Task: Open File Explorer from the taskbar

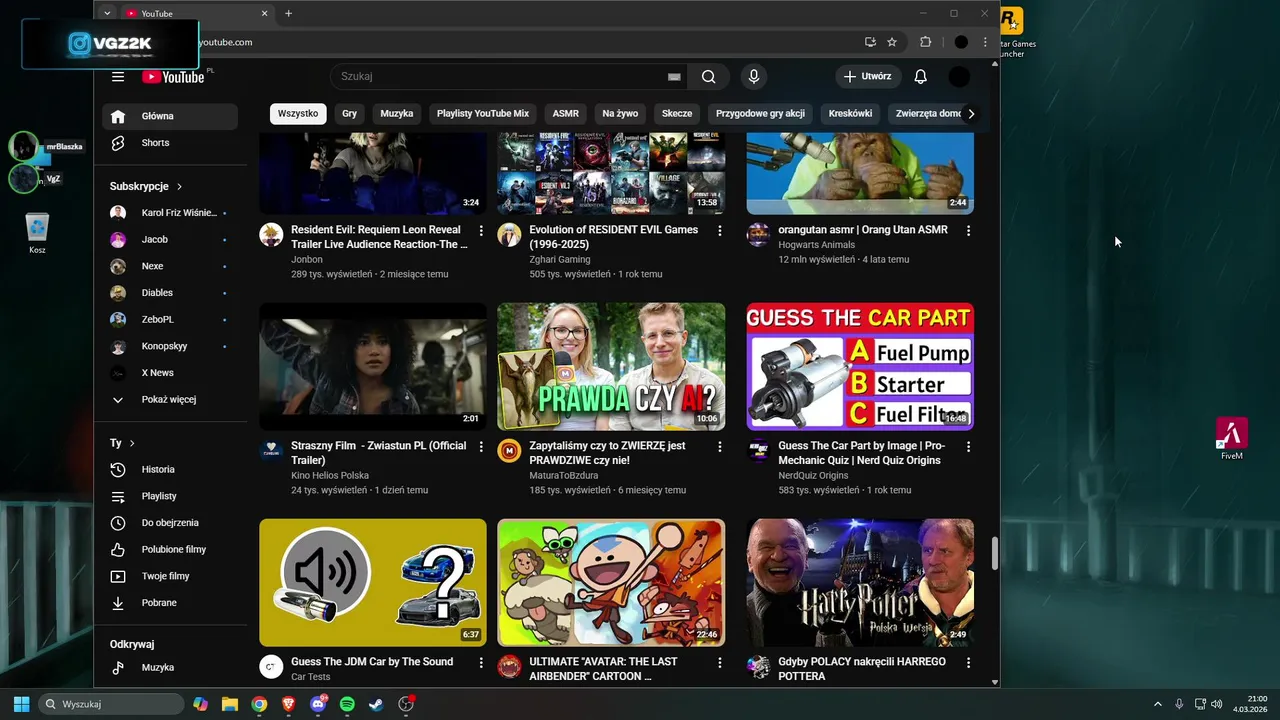Action: (230, 704)
